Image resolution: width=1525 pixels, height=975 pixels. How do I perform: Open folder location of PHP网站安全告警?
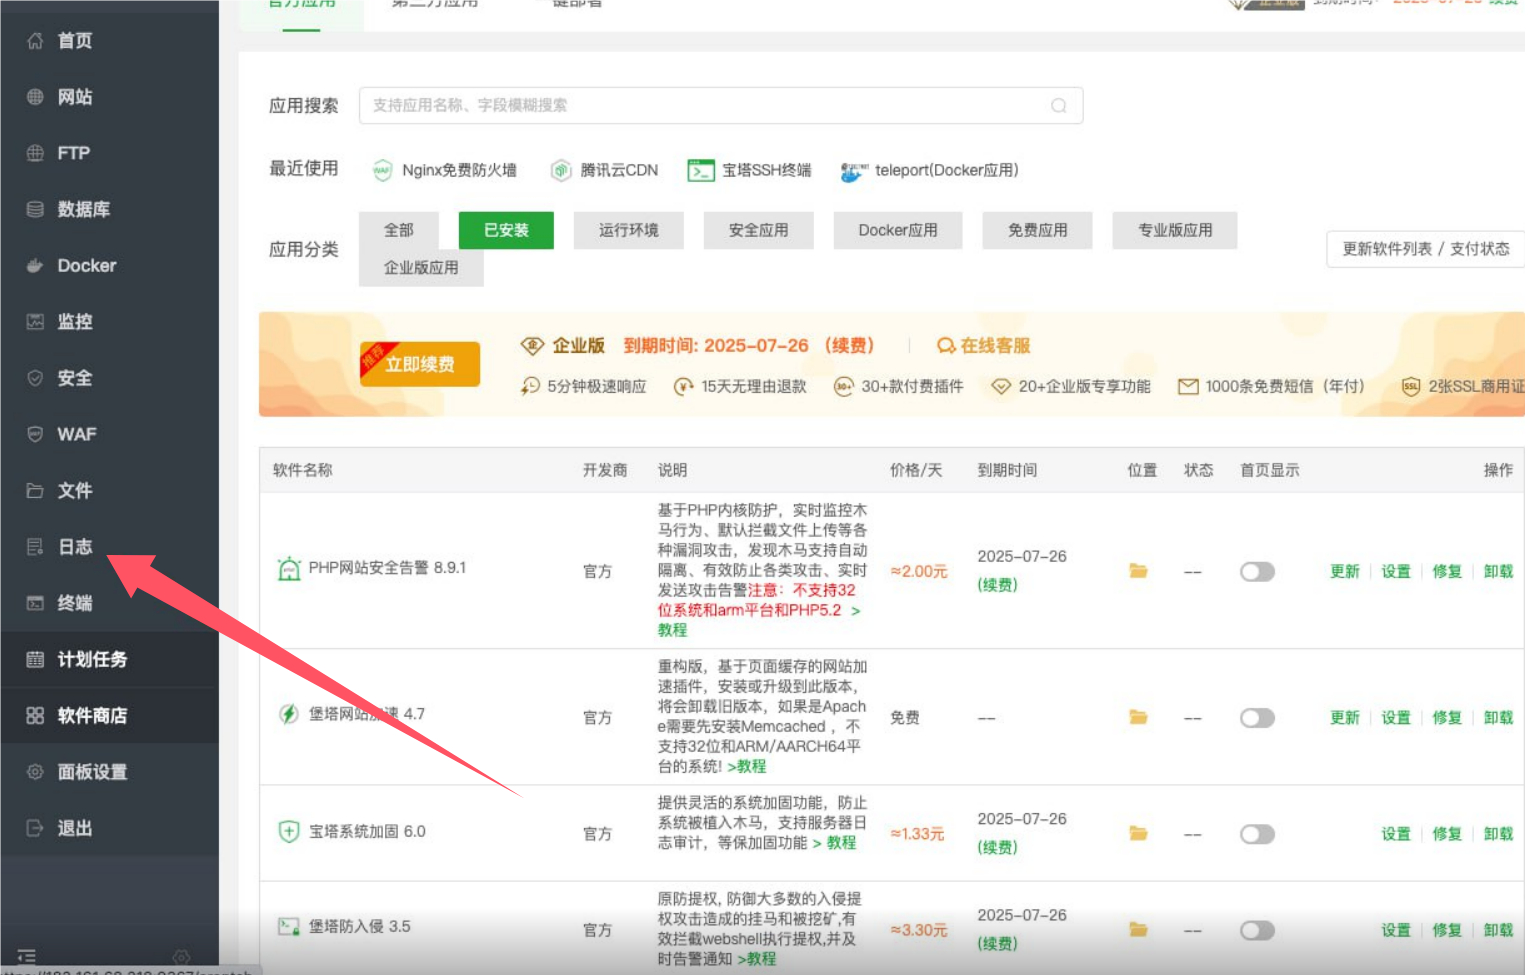click(x=1138, y=571)
